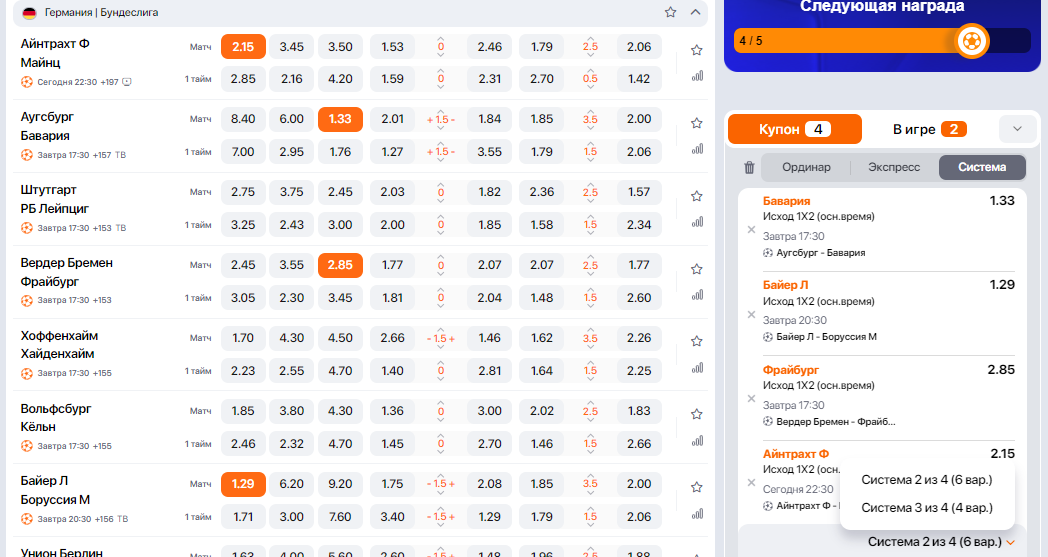Add Аугсбург – Бавария to favorites
Viewport: 1048px width, 557px height.
coord(696,123)
